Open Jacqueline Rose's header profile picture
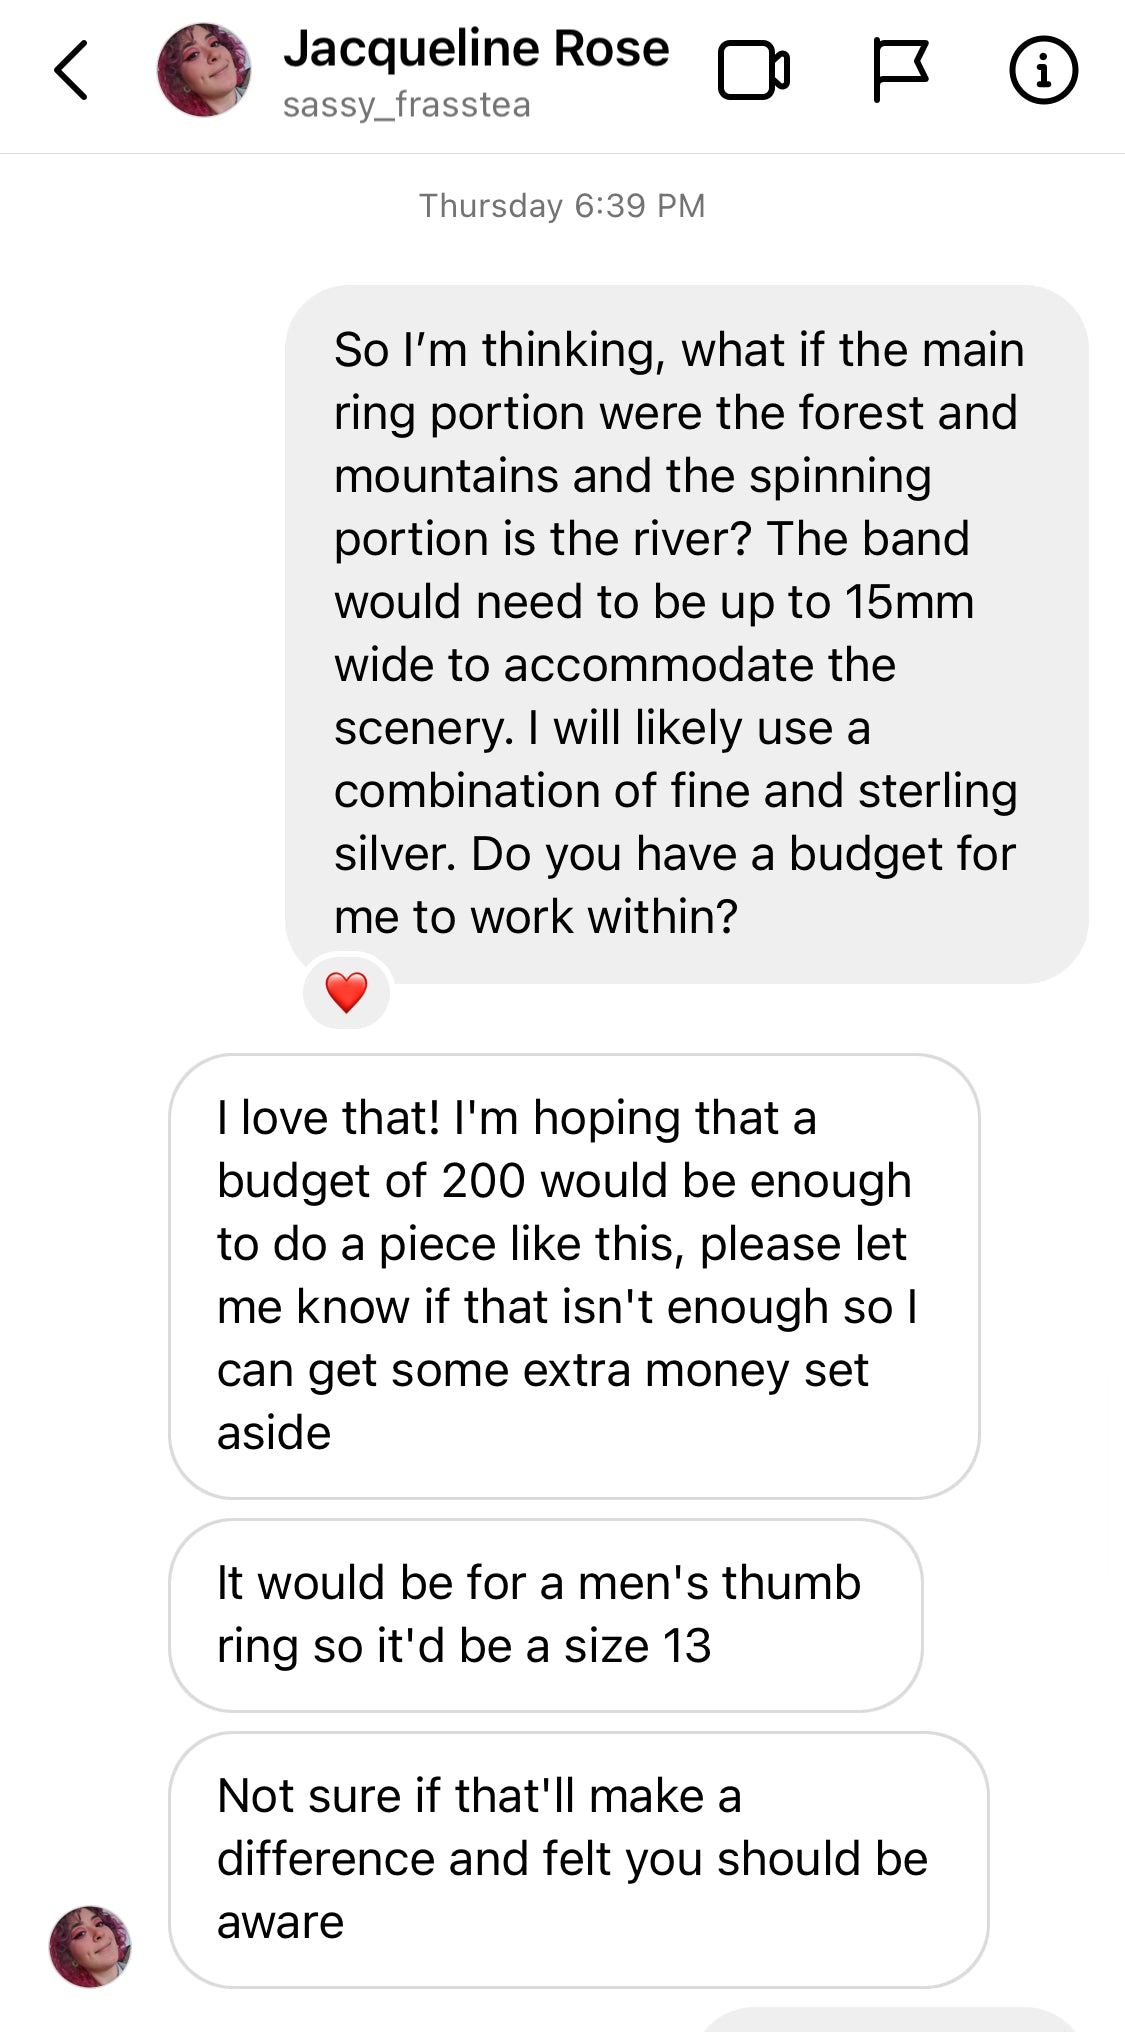Viewport: 1125px width, 2032px height. click(x=204, y=70)
